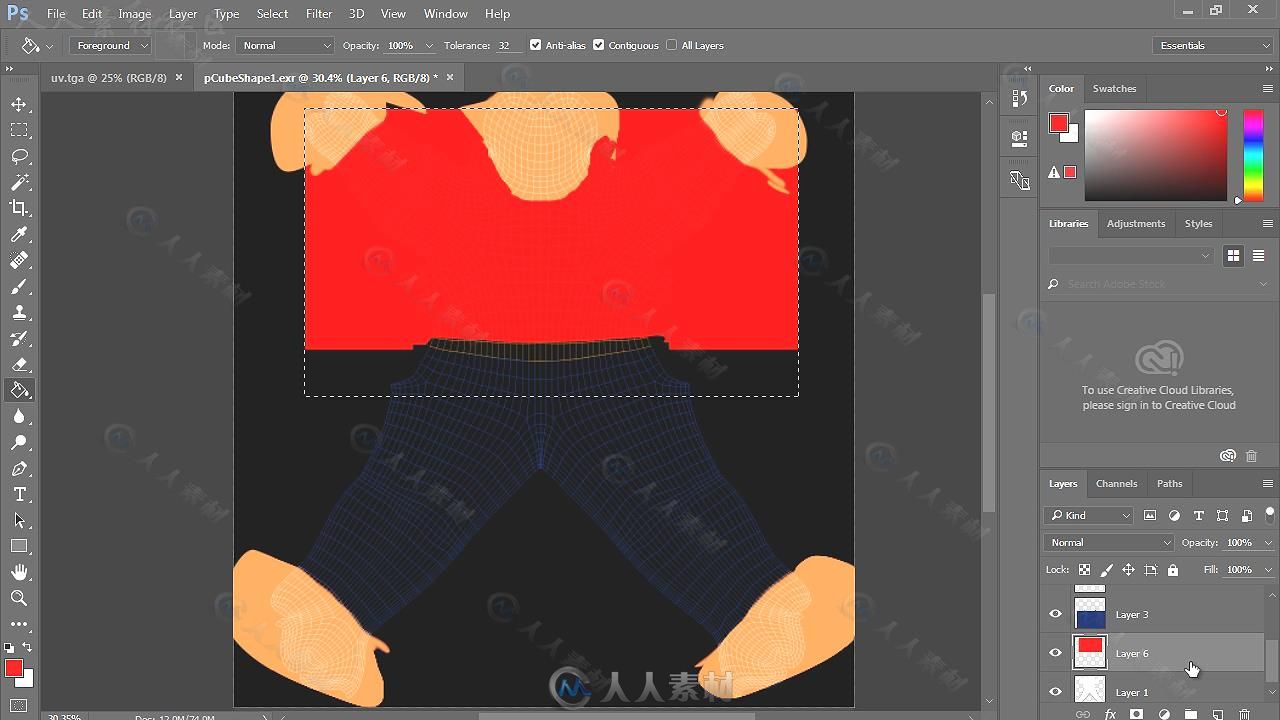Select the Hand tool
Image resolution: width=1280 pixels, height=720 pixels.
pyautogui.click(x=19, y=572)
